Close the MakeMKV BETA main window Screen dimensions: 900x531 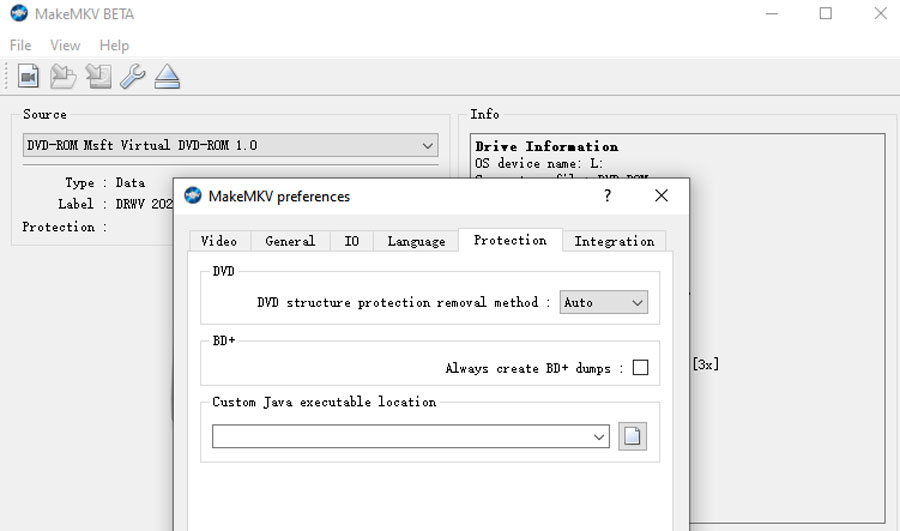pos(880,13)
